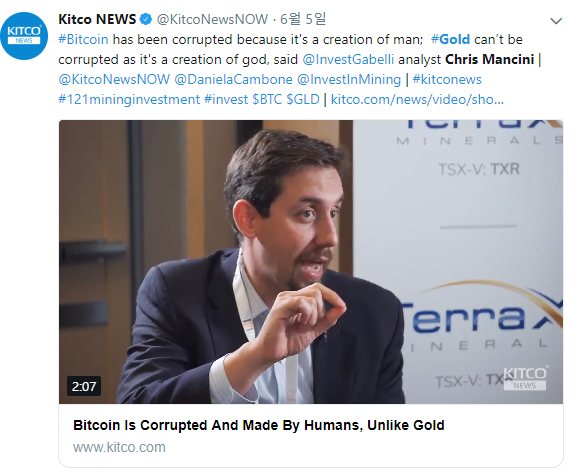The image size is (571, 472).
Task: Visit the @DanielaCambone mention
Action: (x=233, y=79)
